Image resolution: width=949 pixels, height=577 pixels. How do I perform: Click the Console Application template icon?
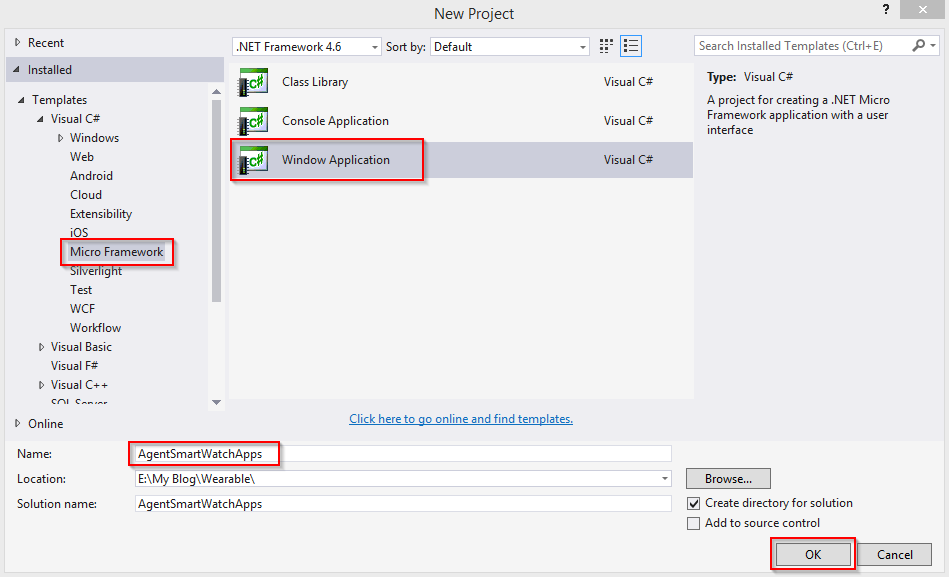coord(252,121)
